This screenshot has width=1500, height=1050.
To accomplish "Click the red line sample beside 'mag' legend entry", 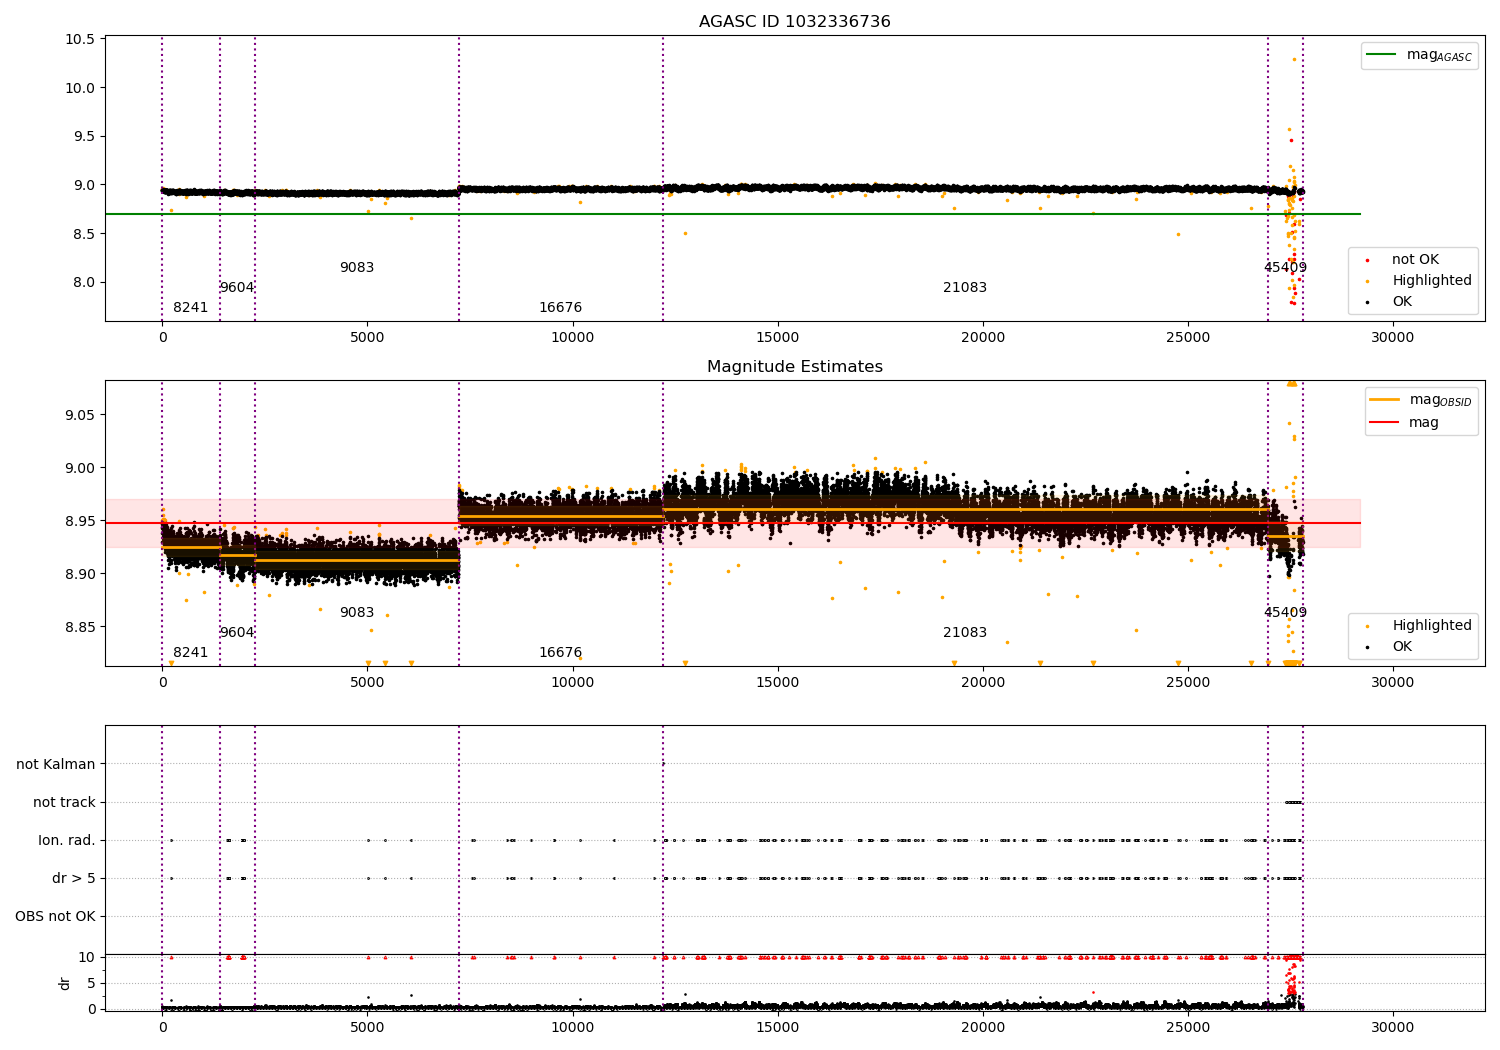I will coord(1385,423).
